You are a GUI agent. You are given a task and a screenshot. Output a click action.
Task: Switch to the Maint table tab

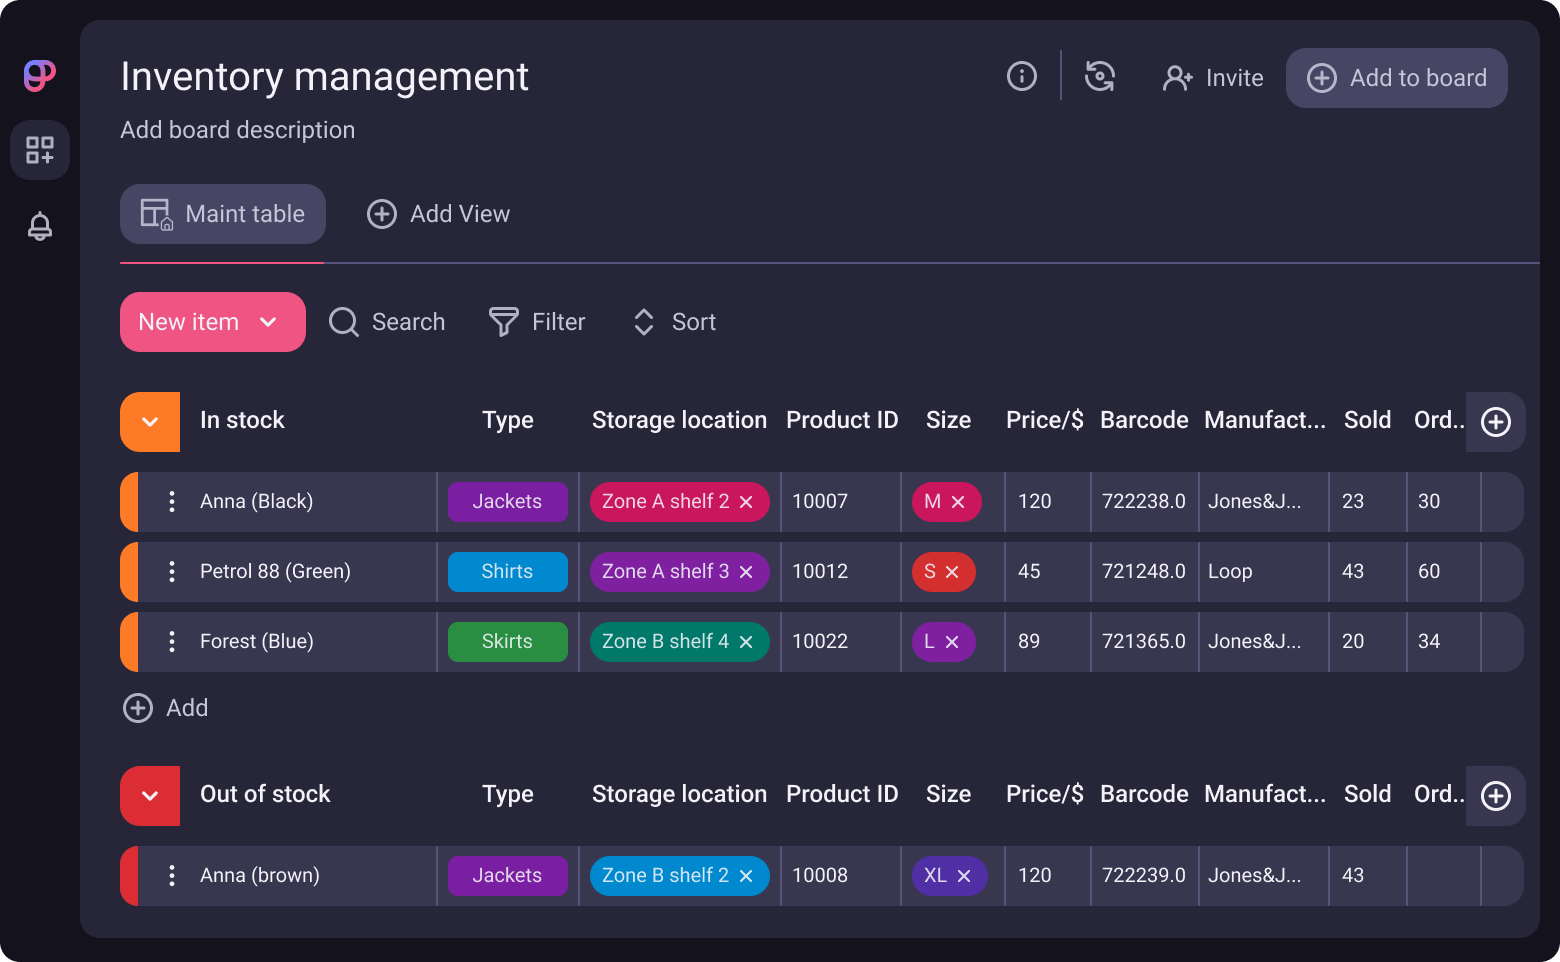click(x=223, y=214)
